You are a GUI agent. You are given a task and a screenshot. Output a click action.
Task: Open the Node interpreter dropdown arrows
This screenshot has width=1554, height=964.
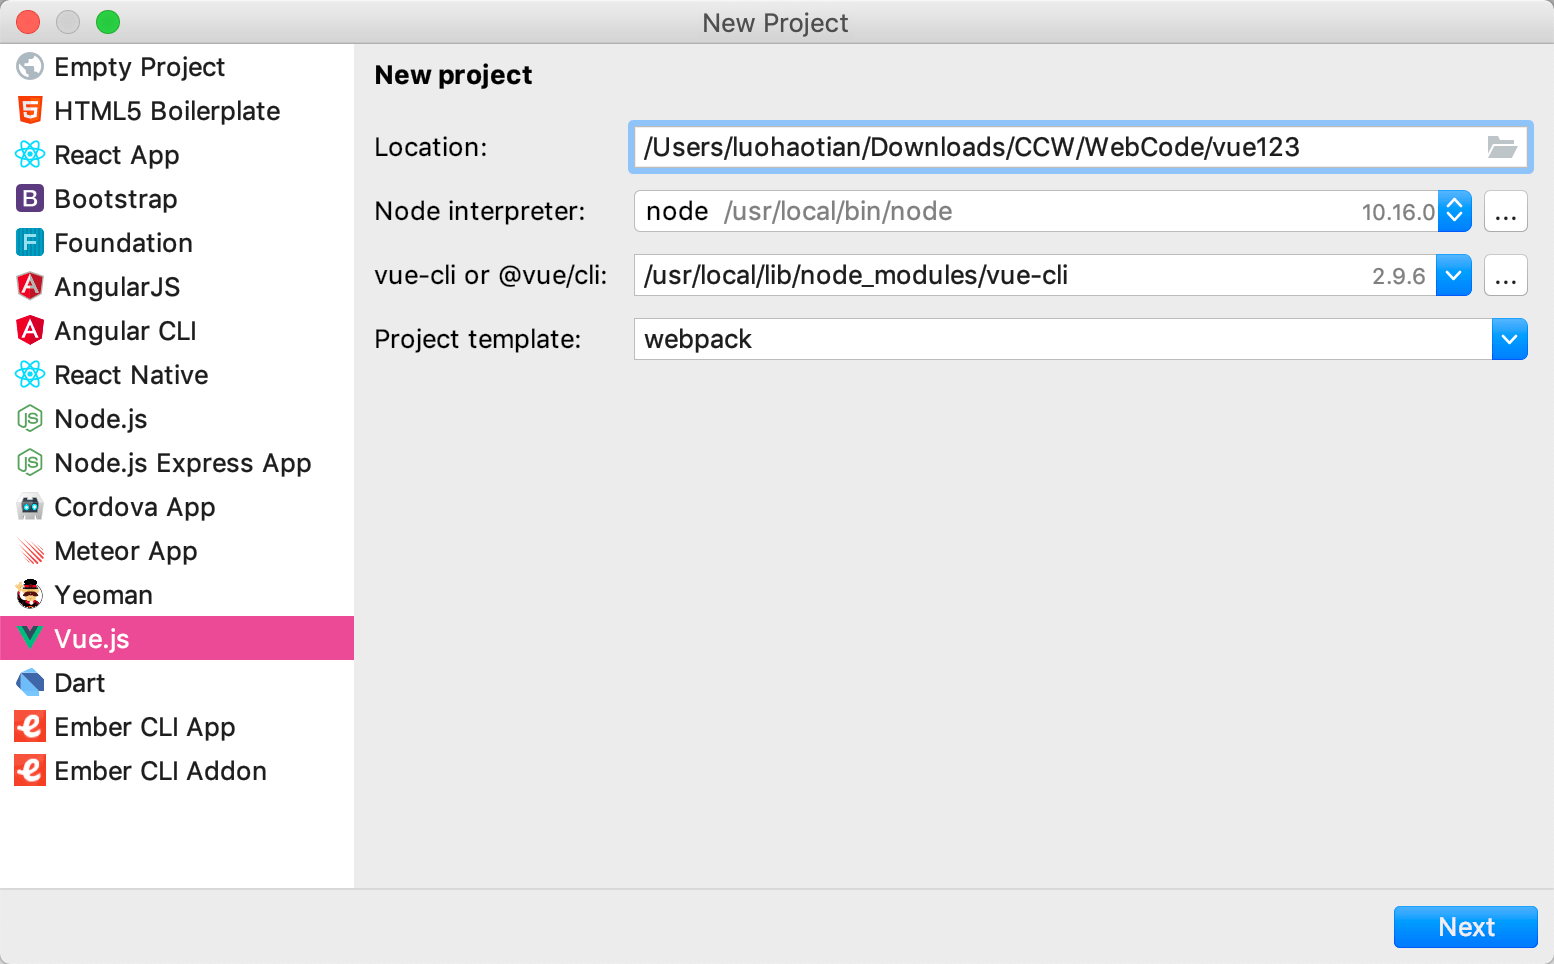click(1454, 211)
